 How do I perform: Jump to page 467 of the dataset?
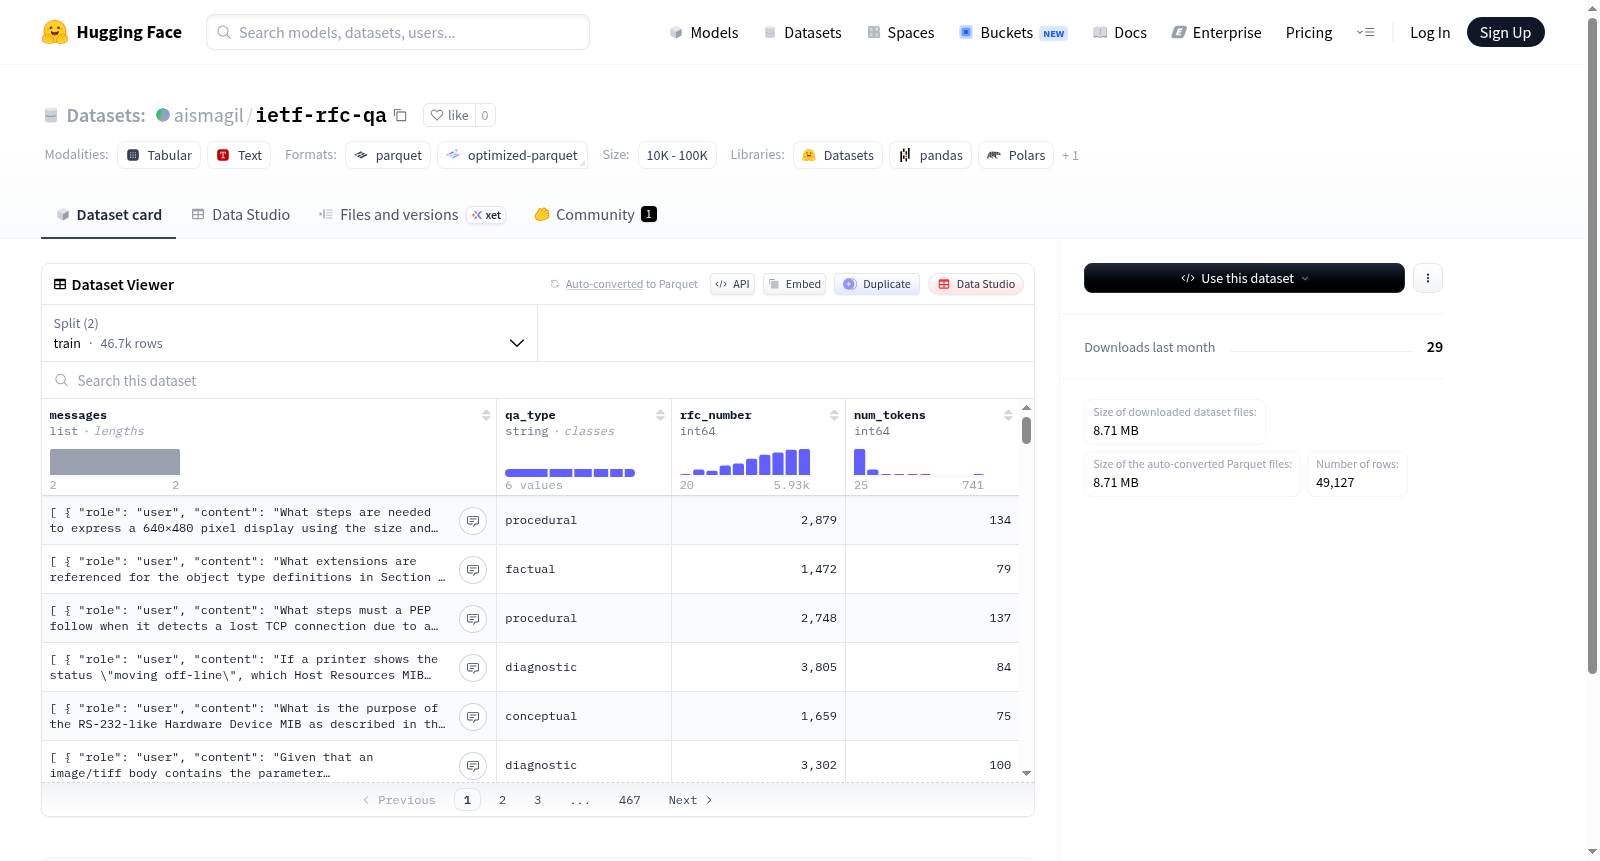(x=630, y=800)
